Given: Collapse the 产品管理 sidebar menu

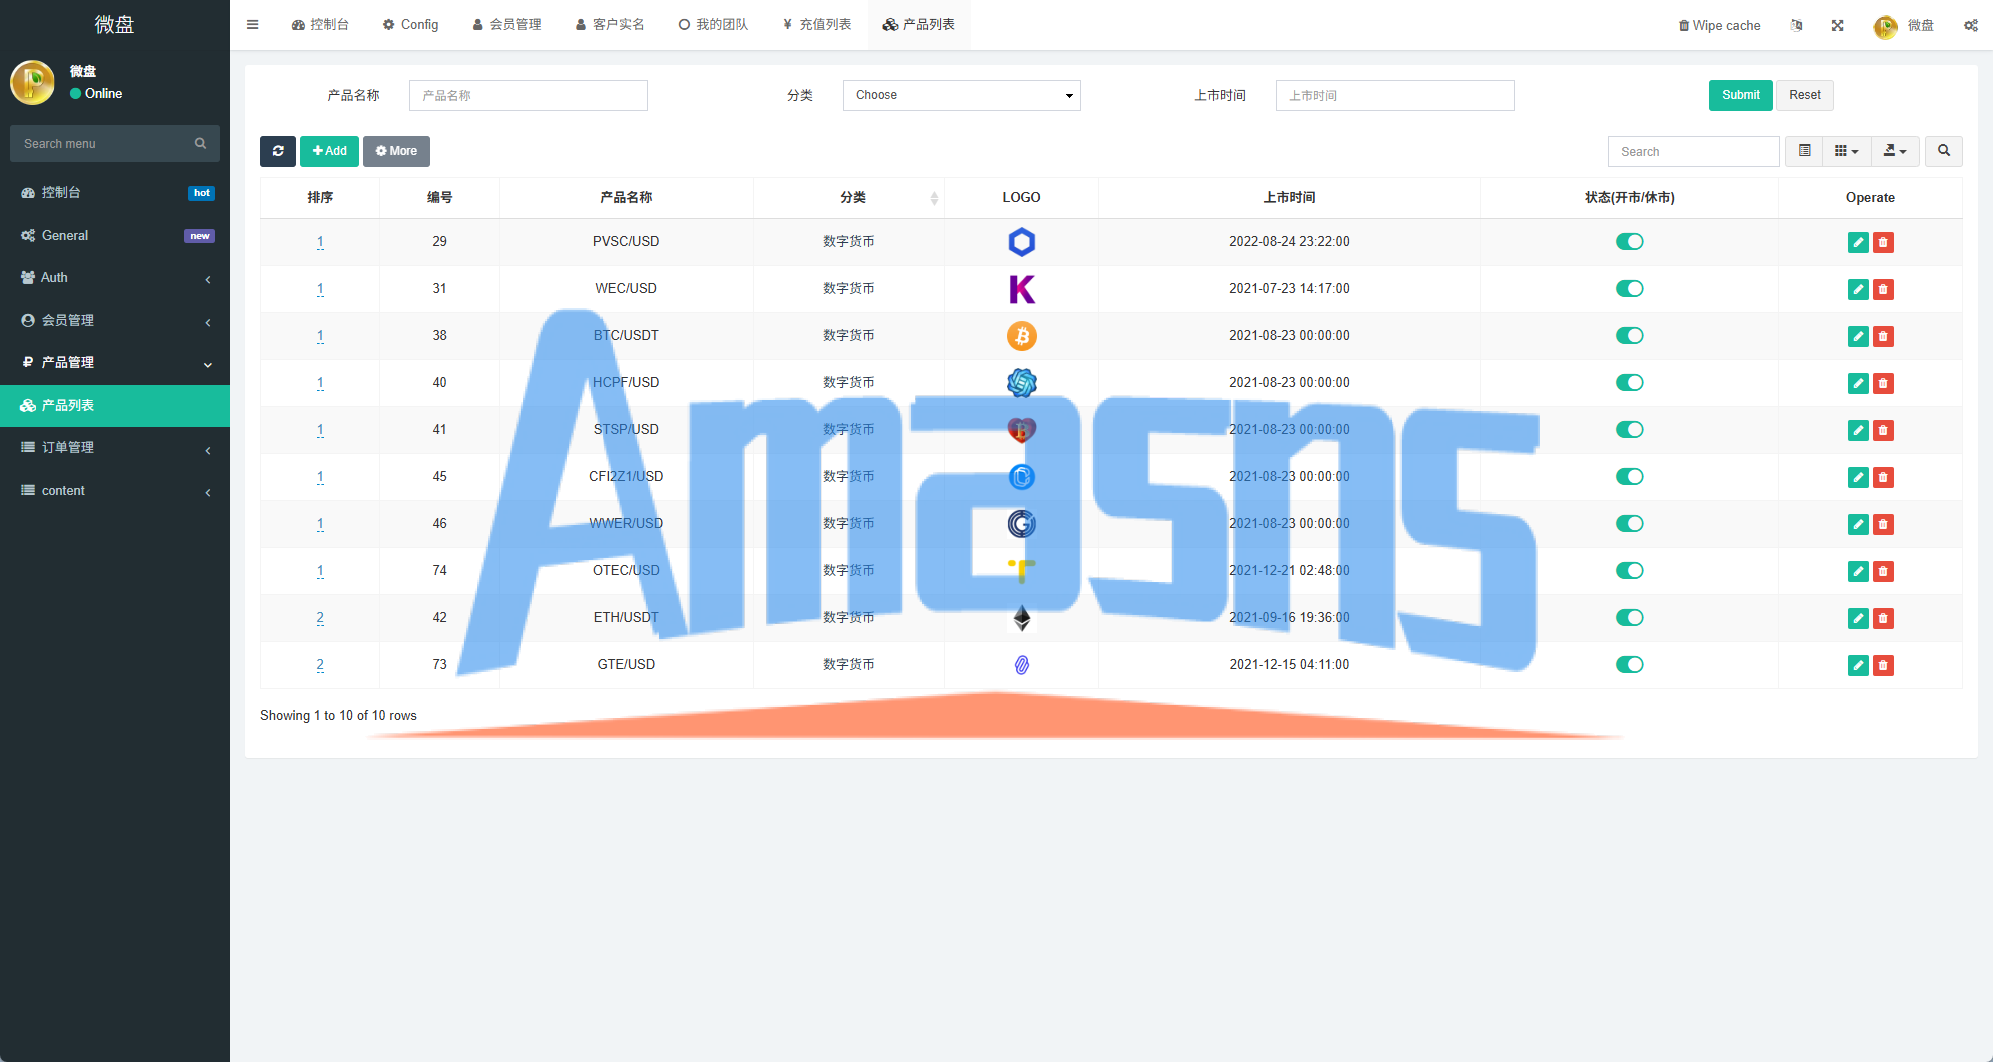Looking at the screenshot, I should 115,362.
